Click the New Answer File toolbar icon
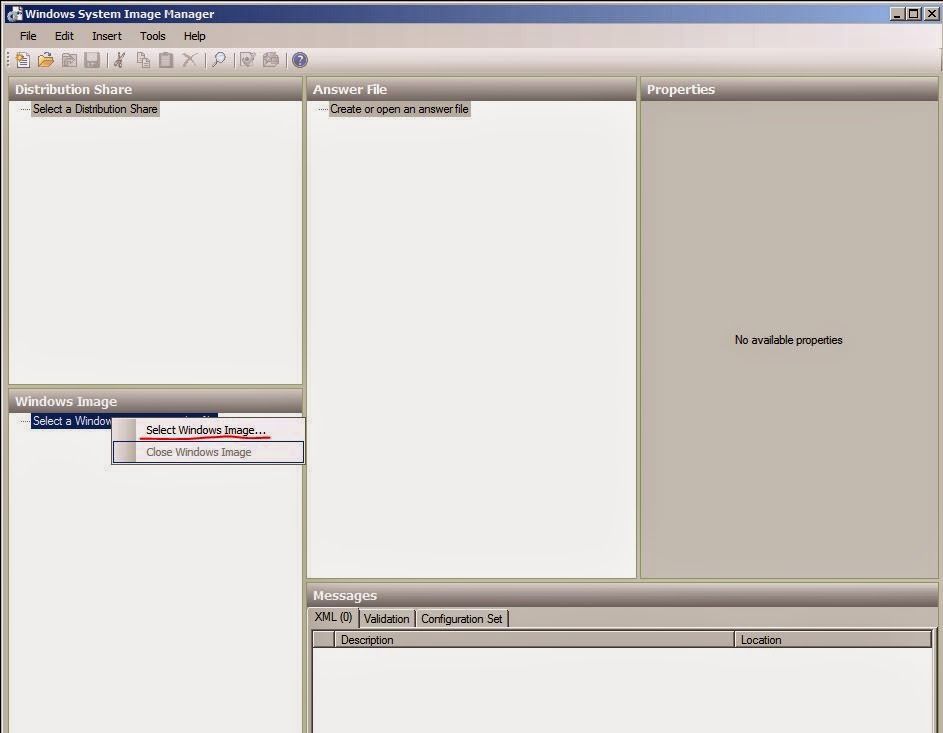Viewport: 943px width, 733px height. (x=23, y=60)
